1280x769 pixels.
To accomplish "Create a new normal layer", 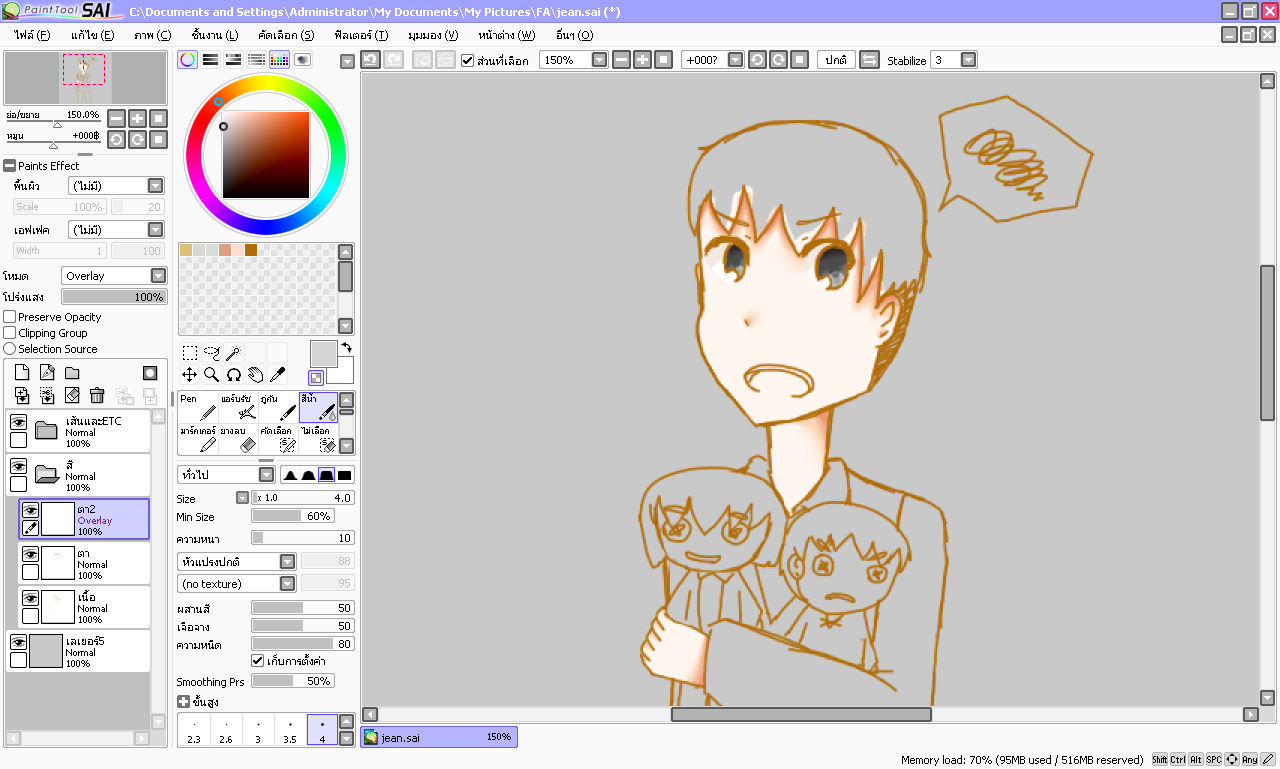I will [x=22, y=373].
